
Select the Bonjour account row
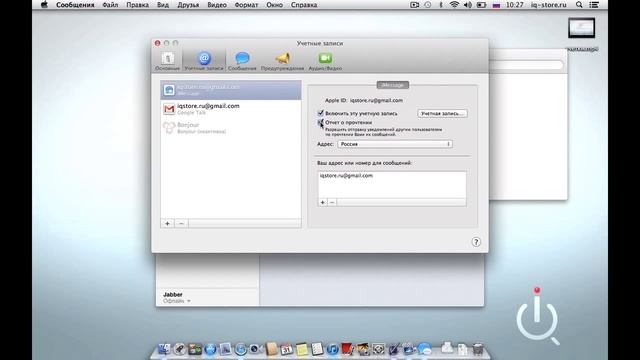point(231,128)
